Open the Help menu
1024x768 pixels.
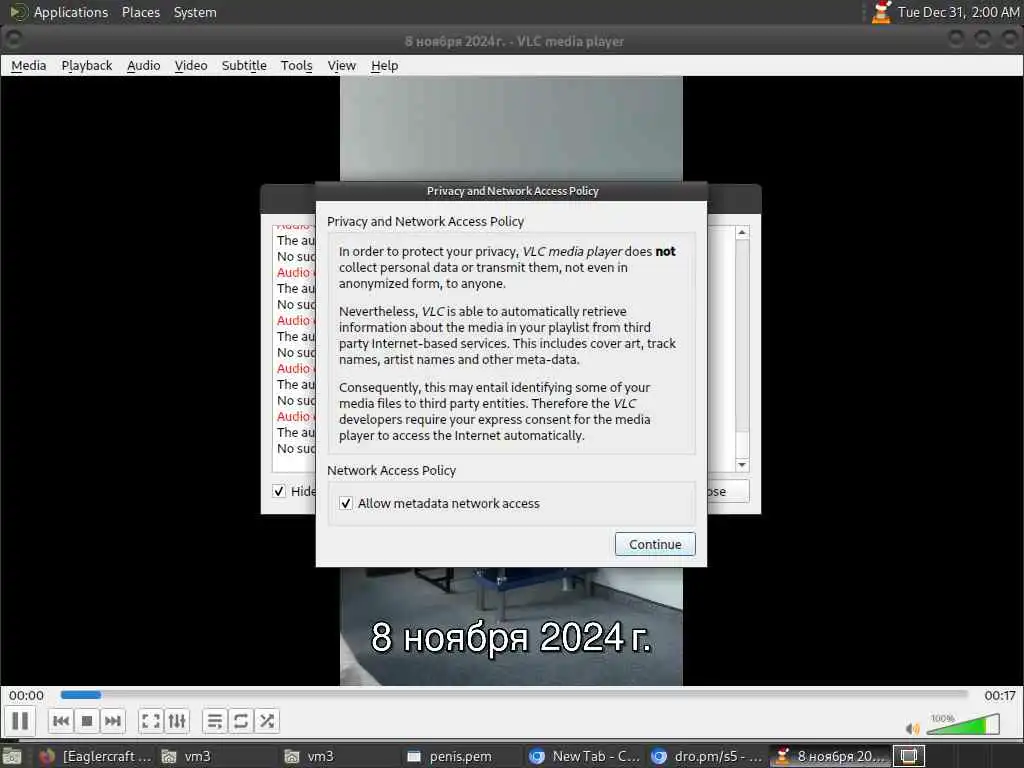point(384,65)
